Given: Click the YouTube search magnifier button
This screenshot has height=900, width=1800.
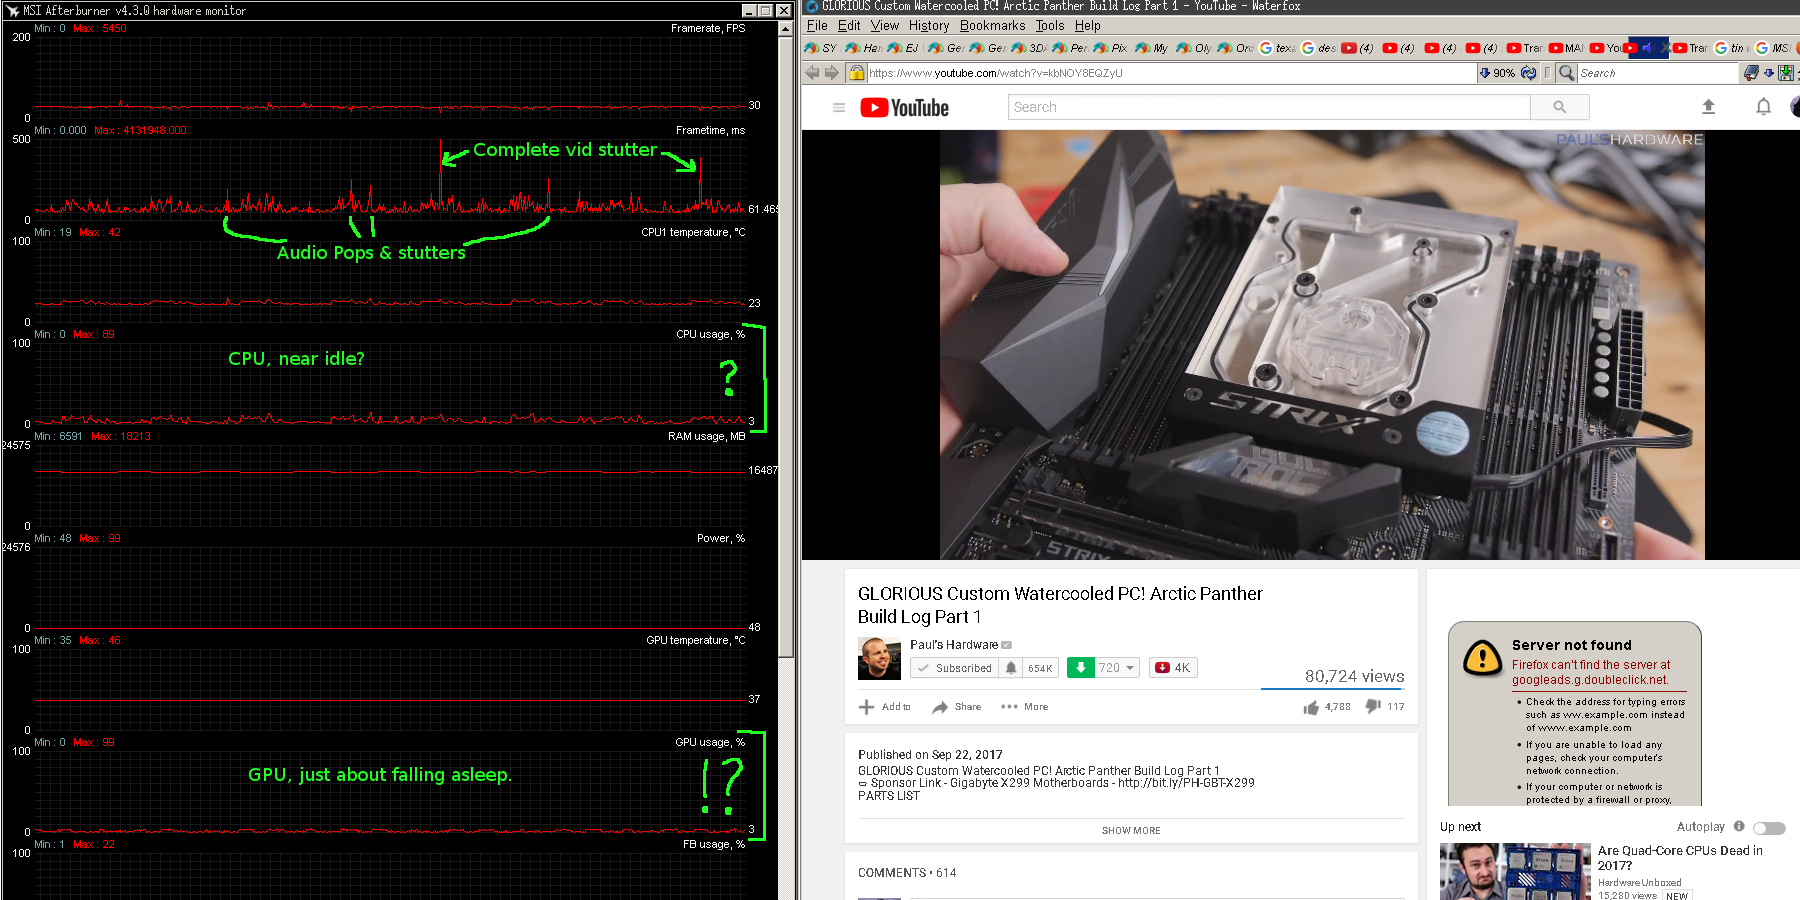Looking at the screenshot, I should [1559, 107].
